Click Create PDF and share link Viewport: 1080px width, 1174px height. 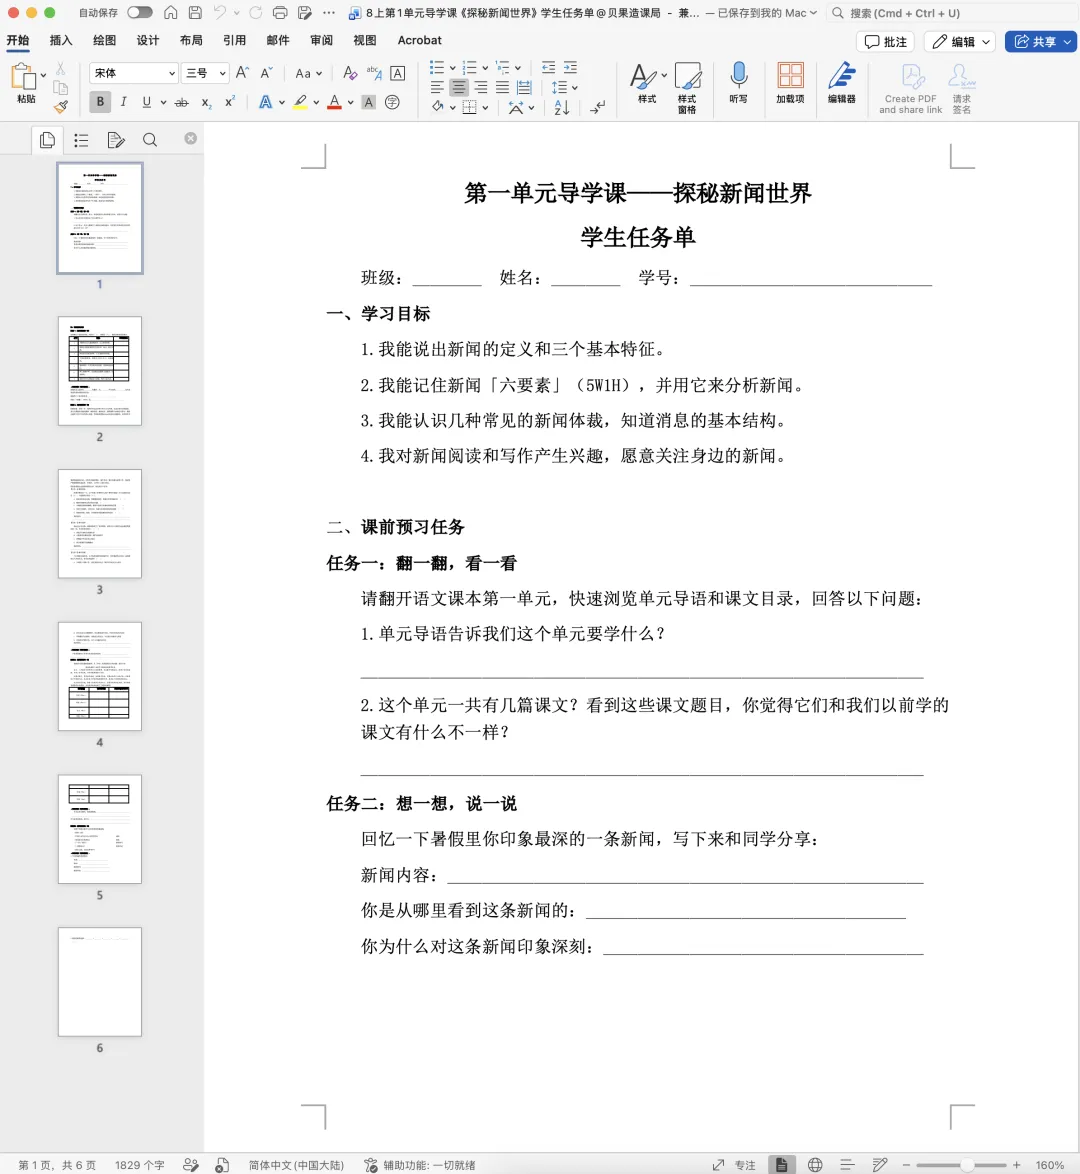tap(911, 88)
